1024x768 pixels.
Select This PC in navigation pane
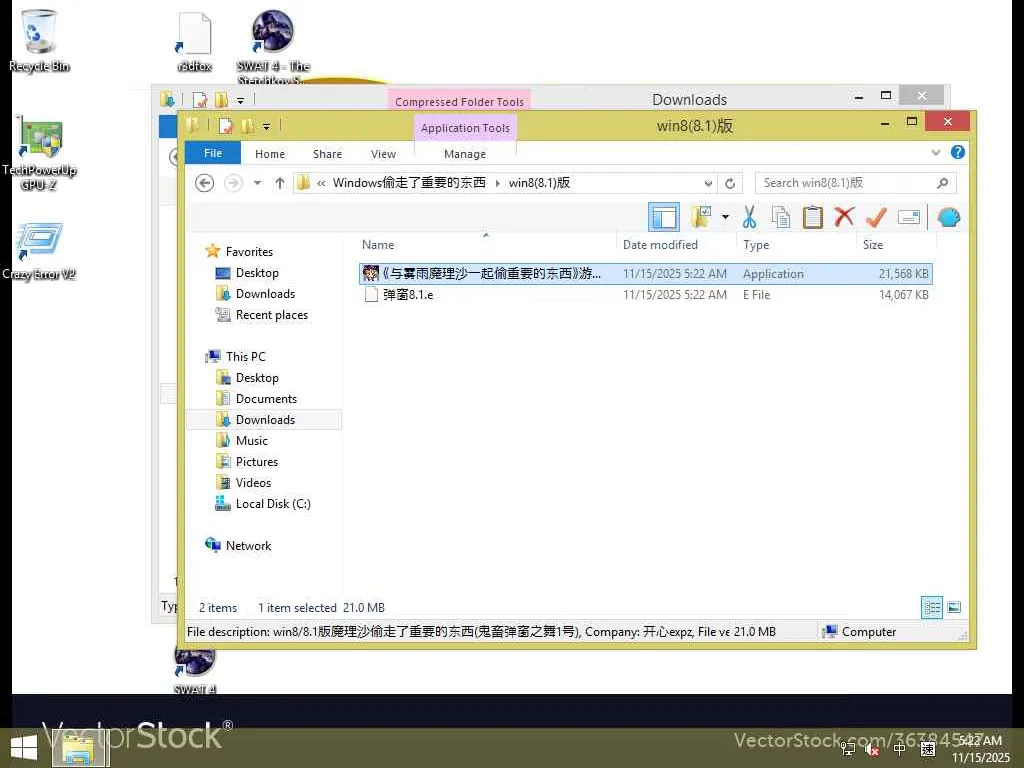coord(246,357)
